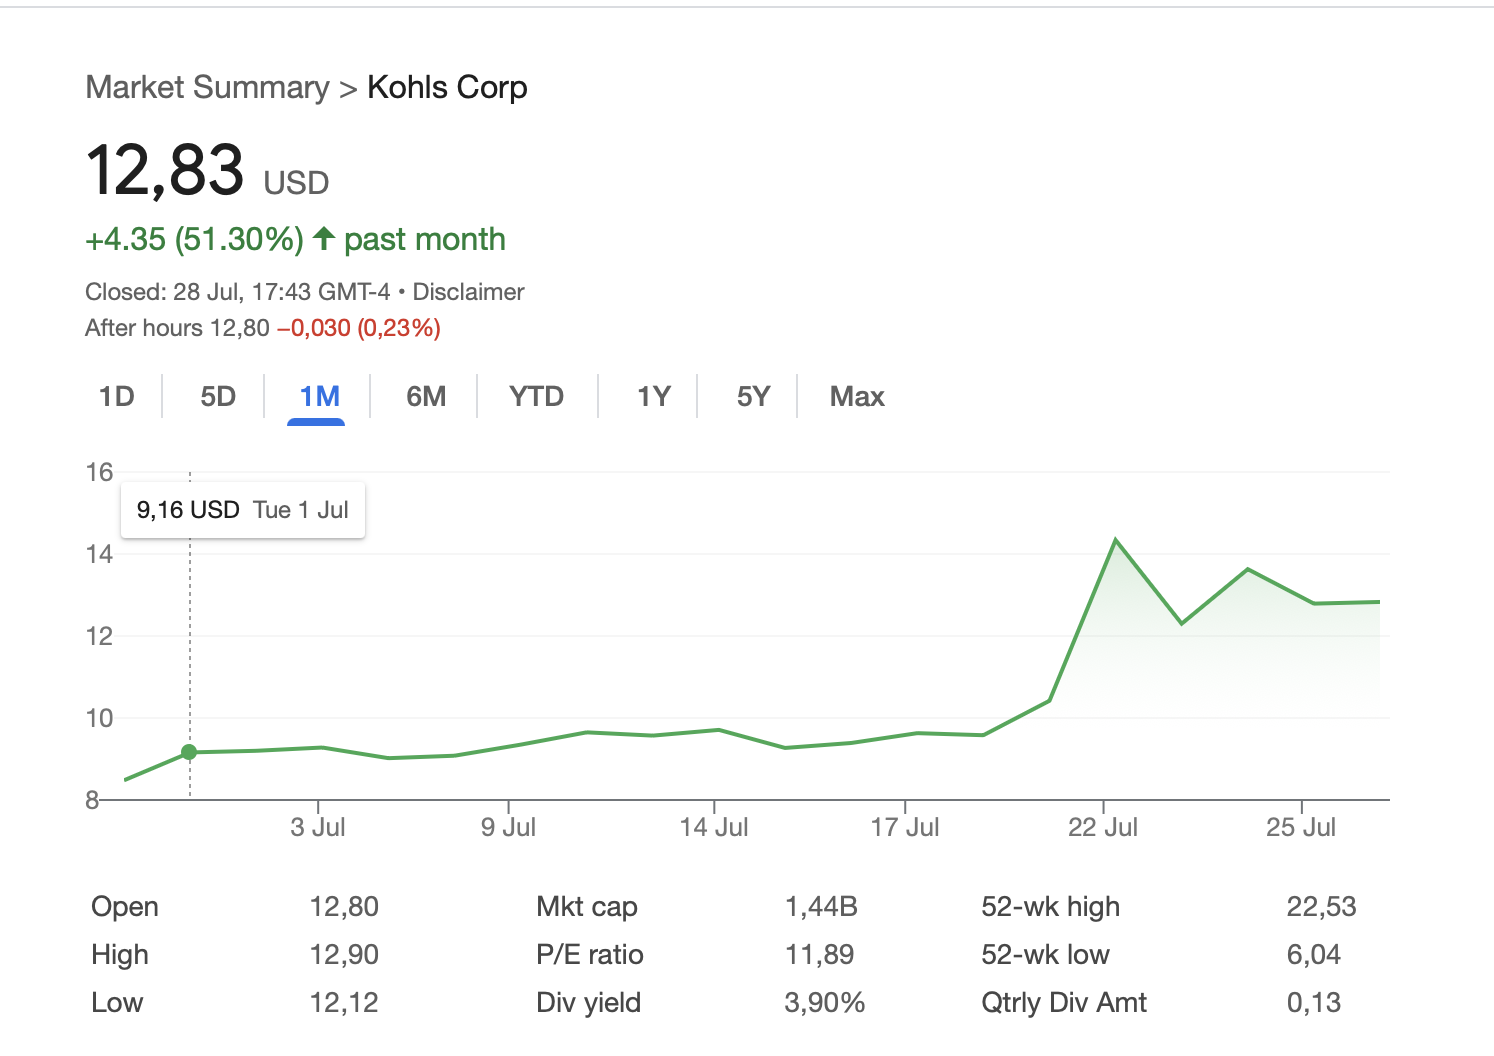The image size is (1494, 1056).
Task: Select the 5D range tab
Action: (x=218, y=397)
